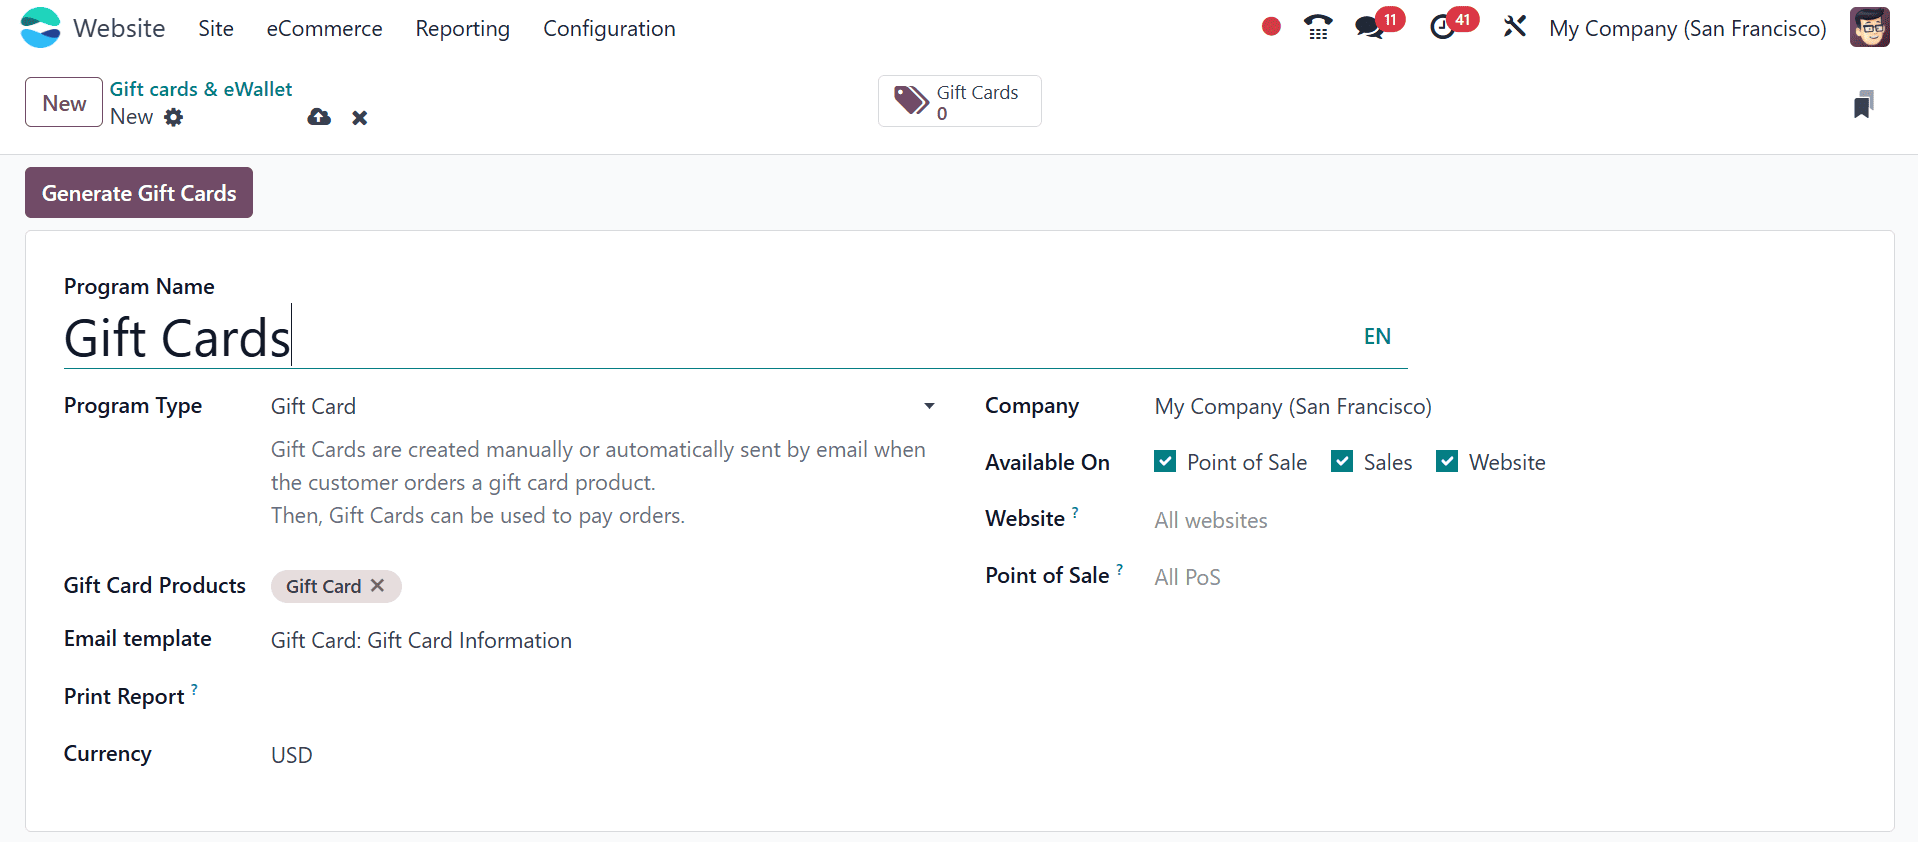
Task: Open the Email template selection field
Action: click(x=603, y=640)
